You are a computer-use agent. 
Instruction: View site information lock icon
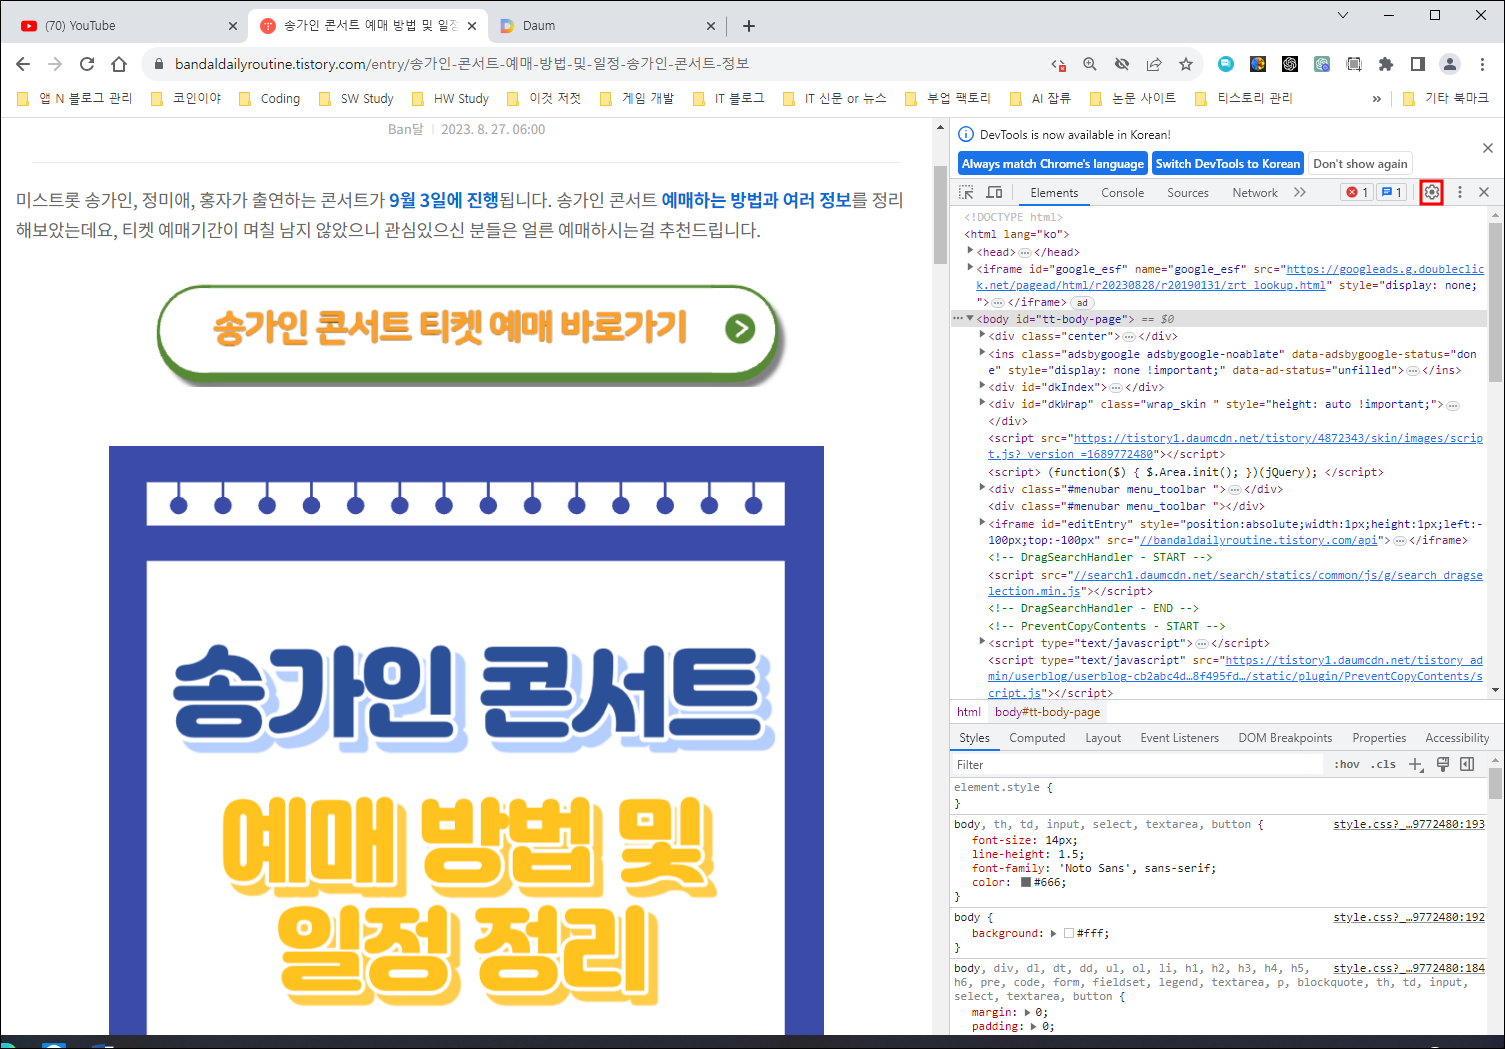[158, 64]
